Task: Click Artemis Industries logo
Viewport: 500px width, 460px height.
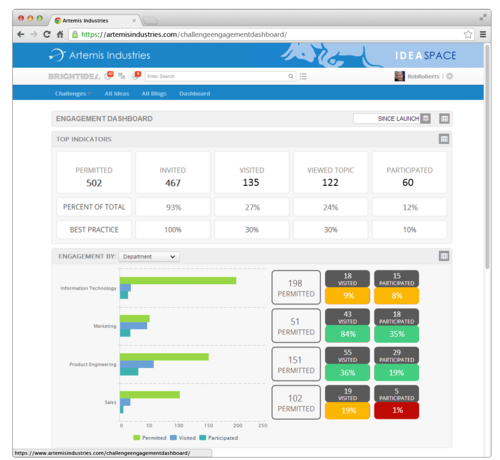Action: click(100, 55)
